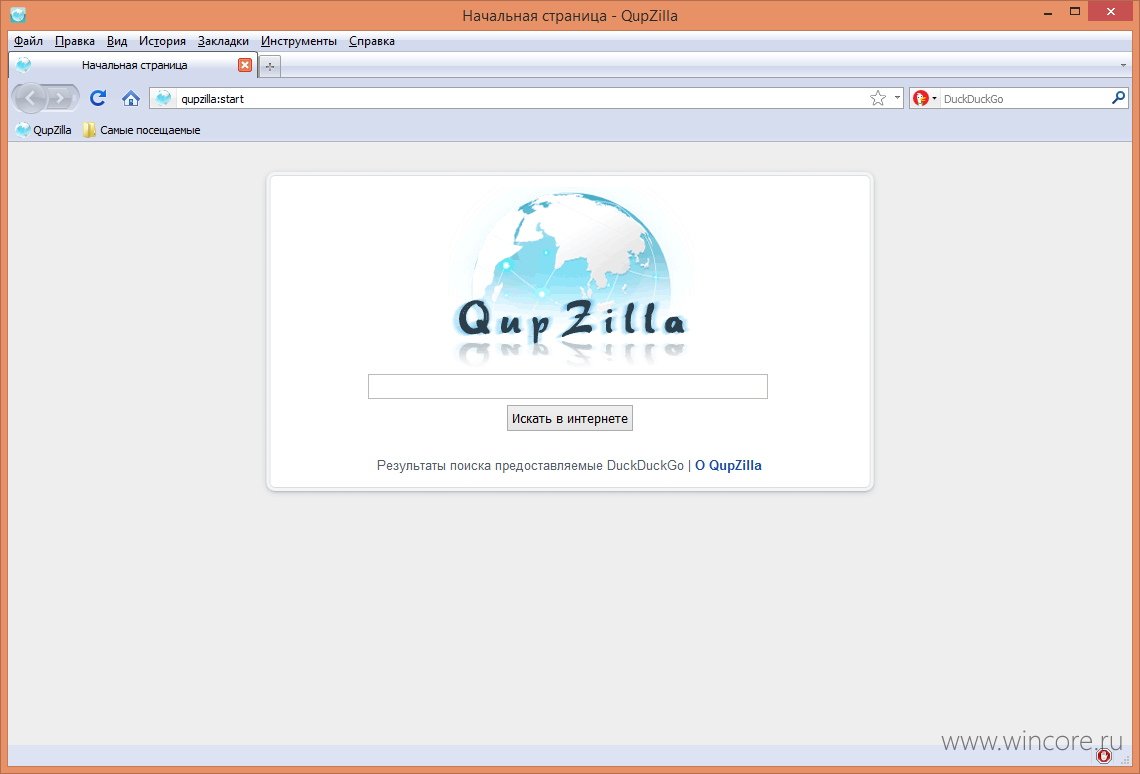
Task: Open the Инструменты menu
Action: pyautogui.click(x=299, y=41)
